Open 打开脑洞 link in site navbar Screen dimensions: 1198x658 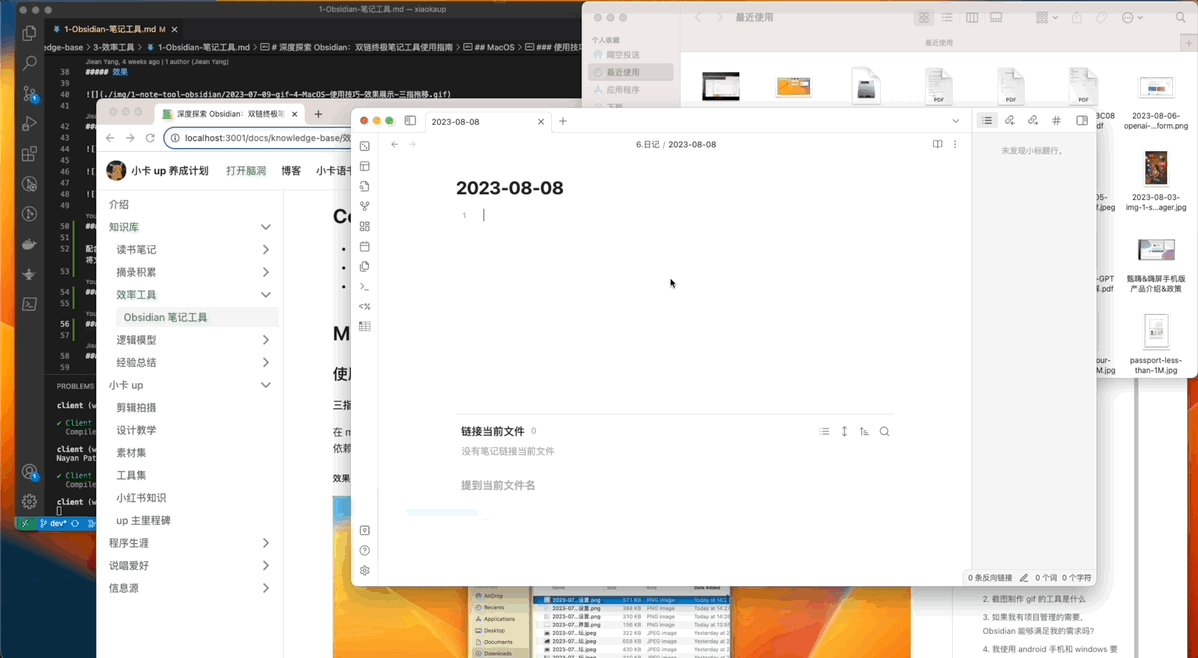point(246,170)
